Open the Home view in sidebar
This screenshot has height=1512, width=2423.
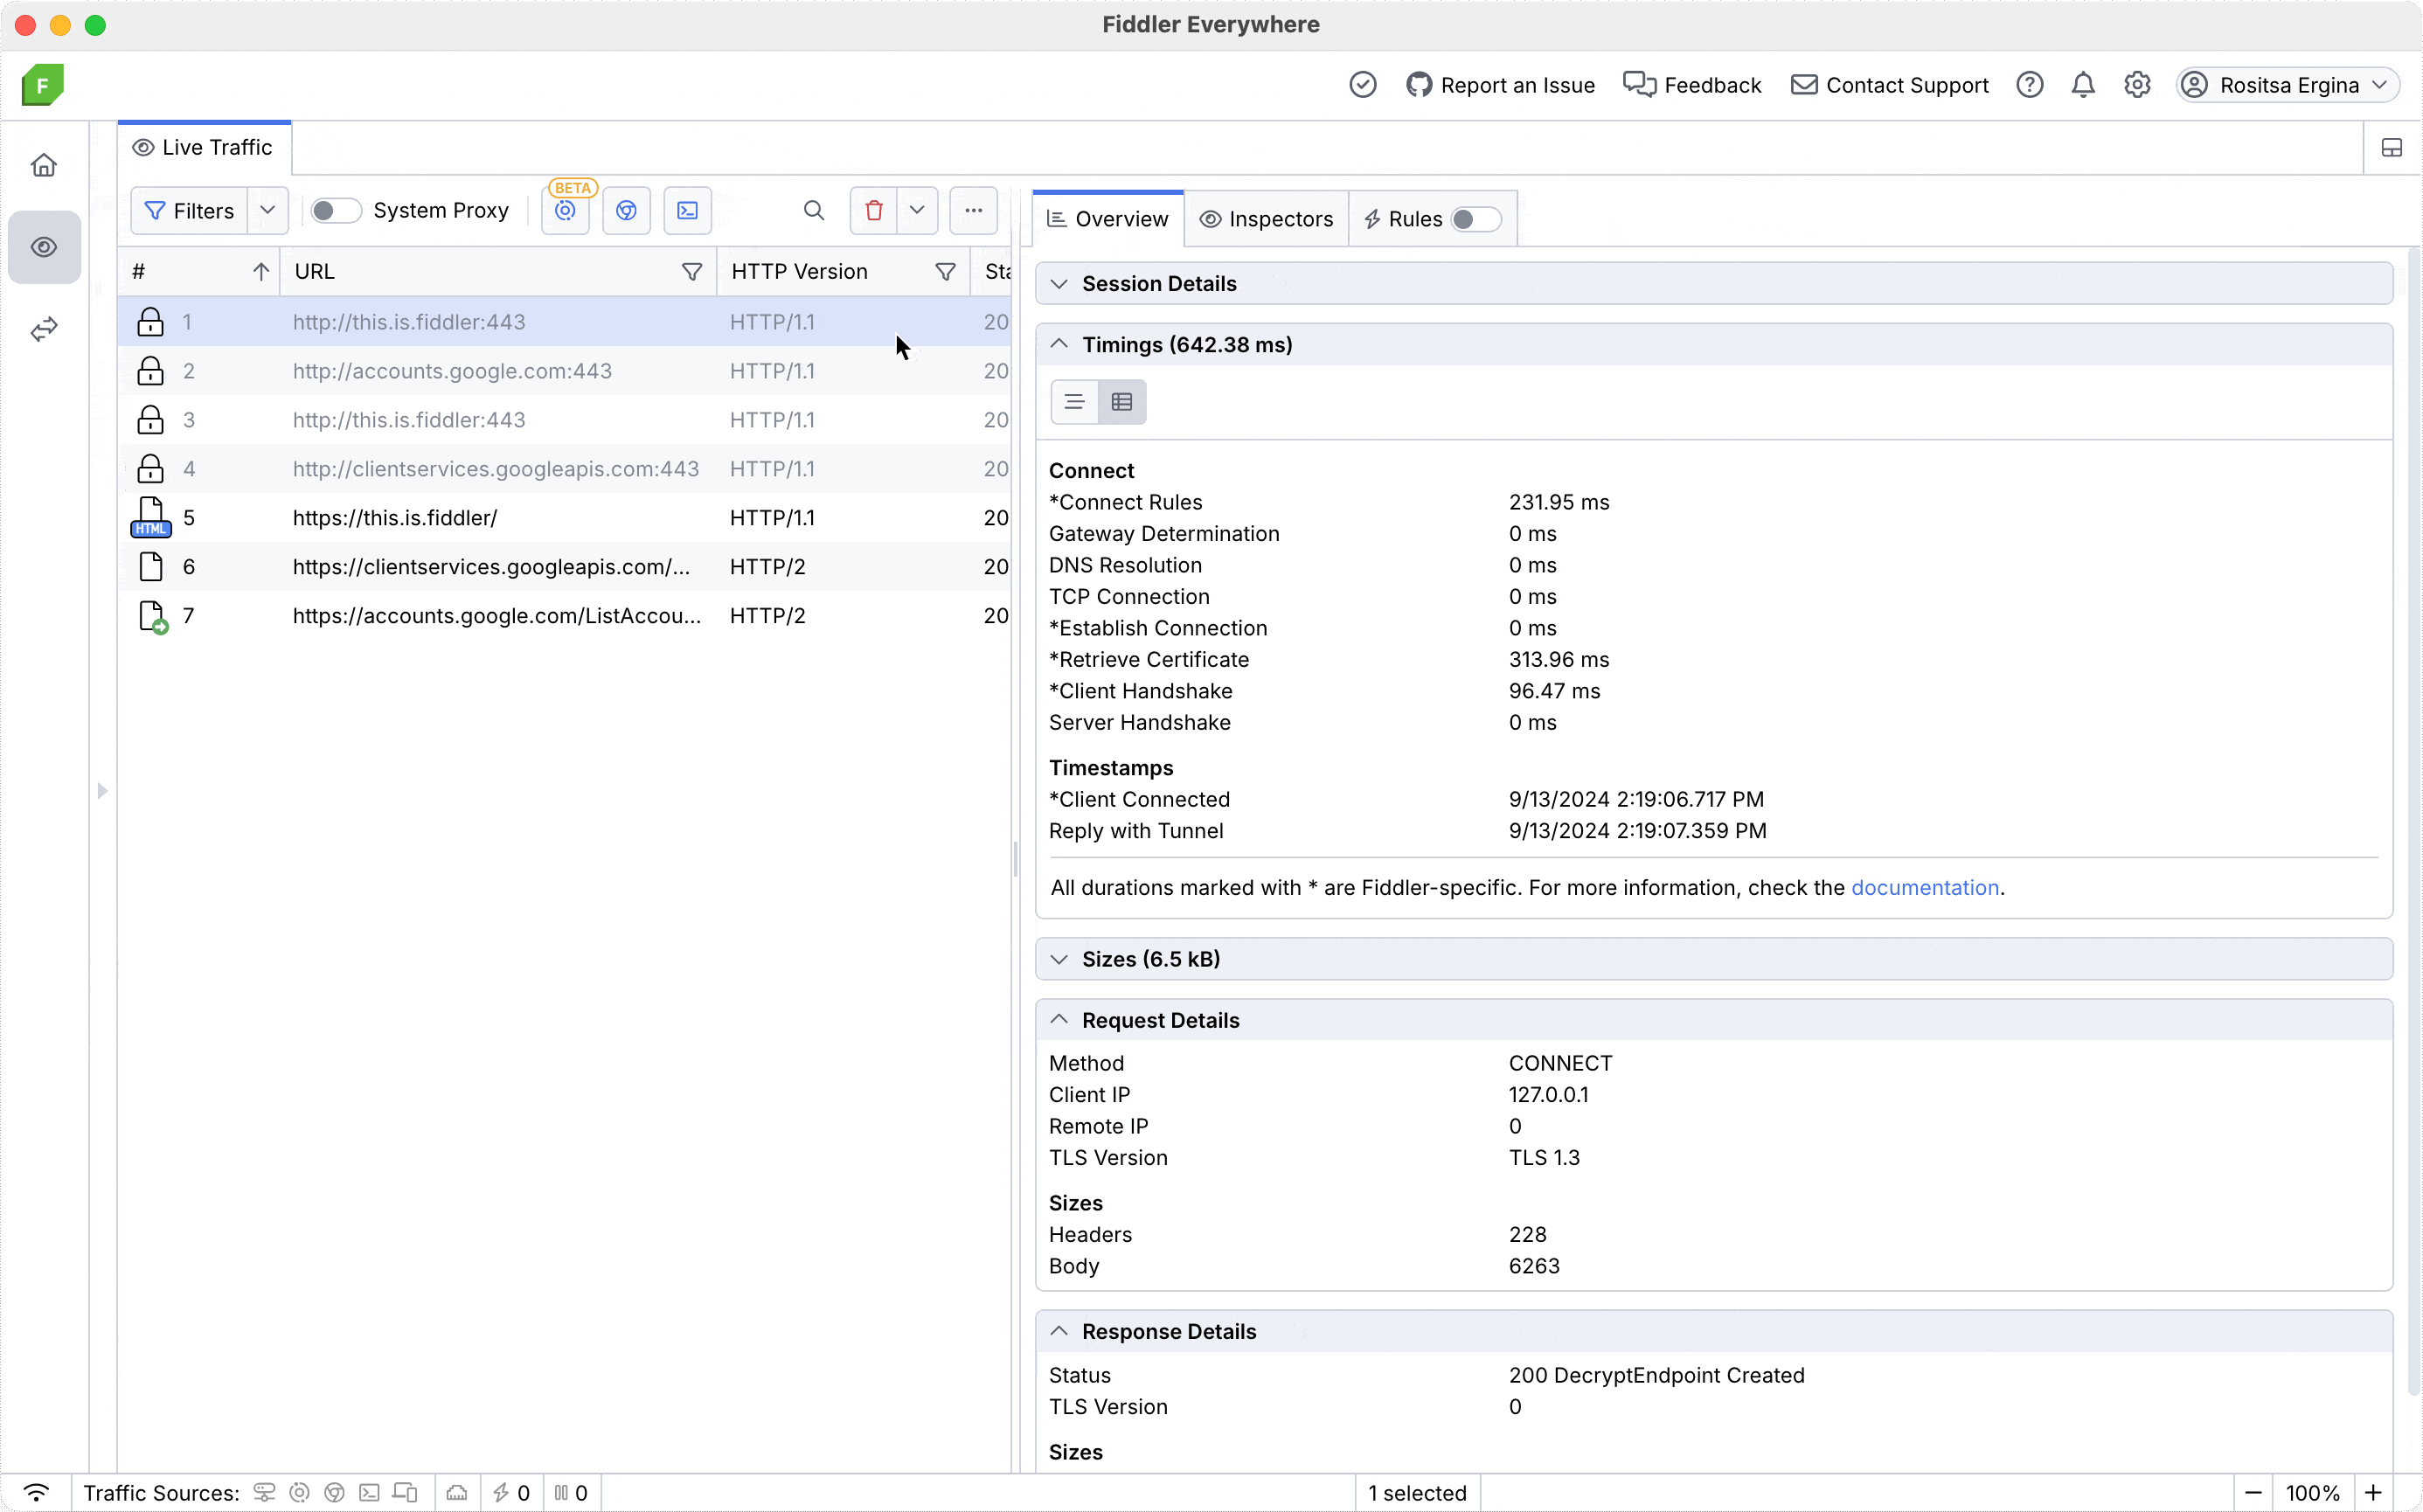click(x=43, y=165)
